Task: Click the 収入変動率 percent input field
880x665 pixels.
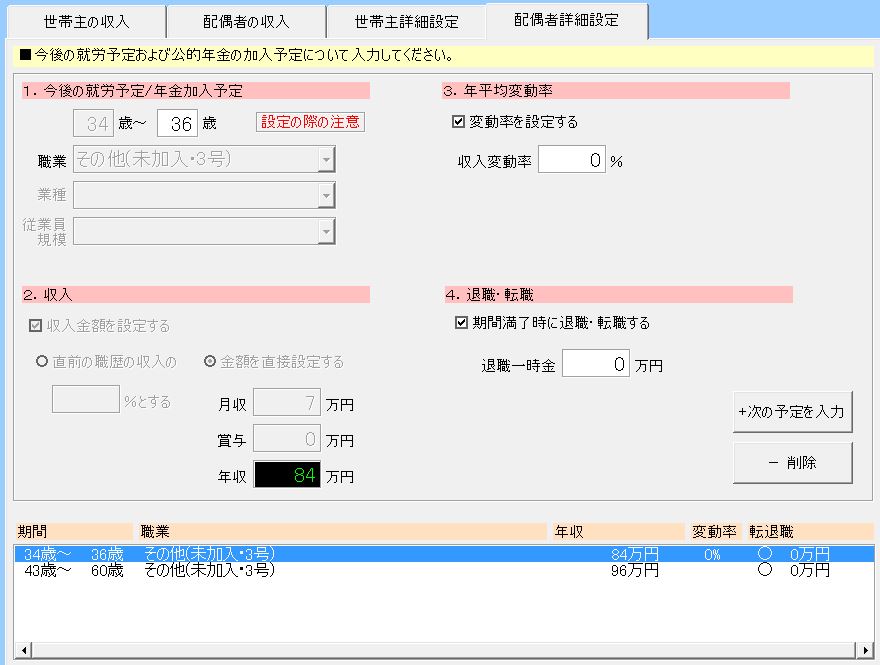Action: (571, 160)
